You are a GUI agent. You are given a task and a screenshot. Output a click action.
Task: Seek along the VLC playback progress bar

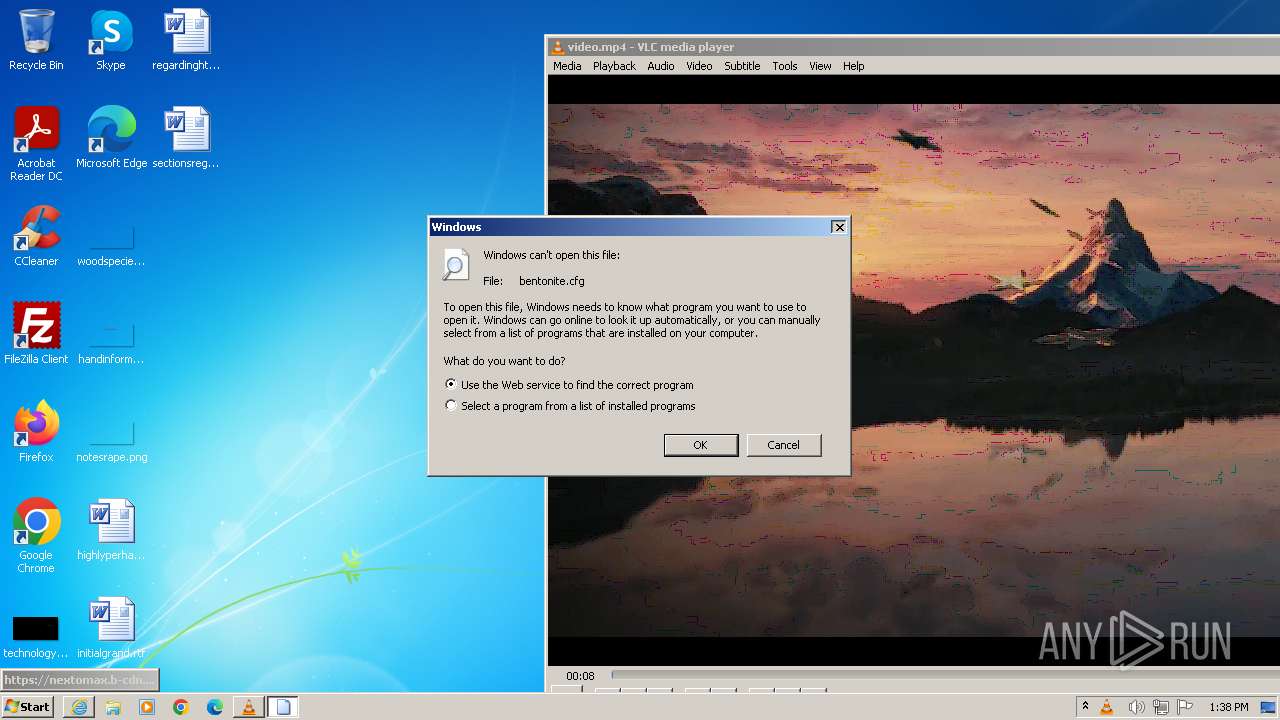point(945,675)
